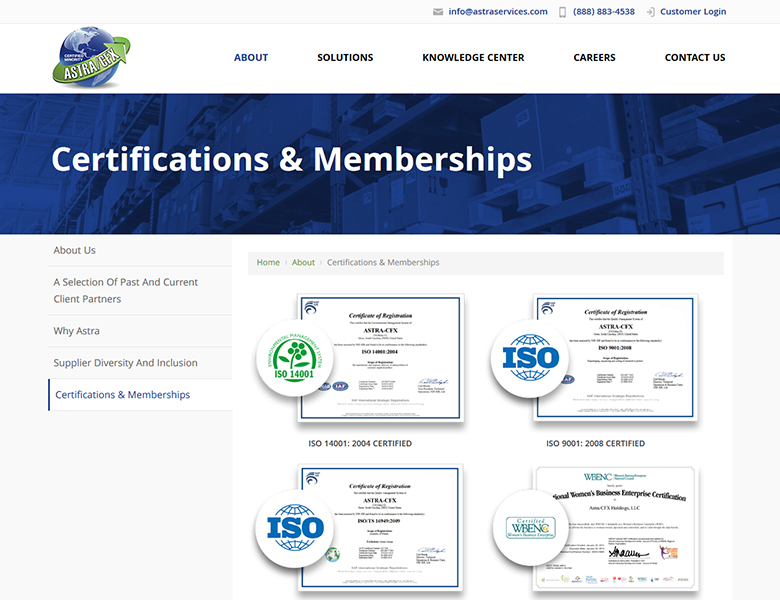This screenshot has height=600, width=780.
Task: Click the Astra/CFX globe logo
Action: coord(91,57)
